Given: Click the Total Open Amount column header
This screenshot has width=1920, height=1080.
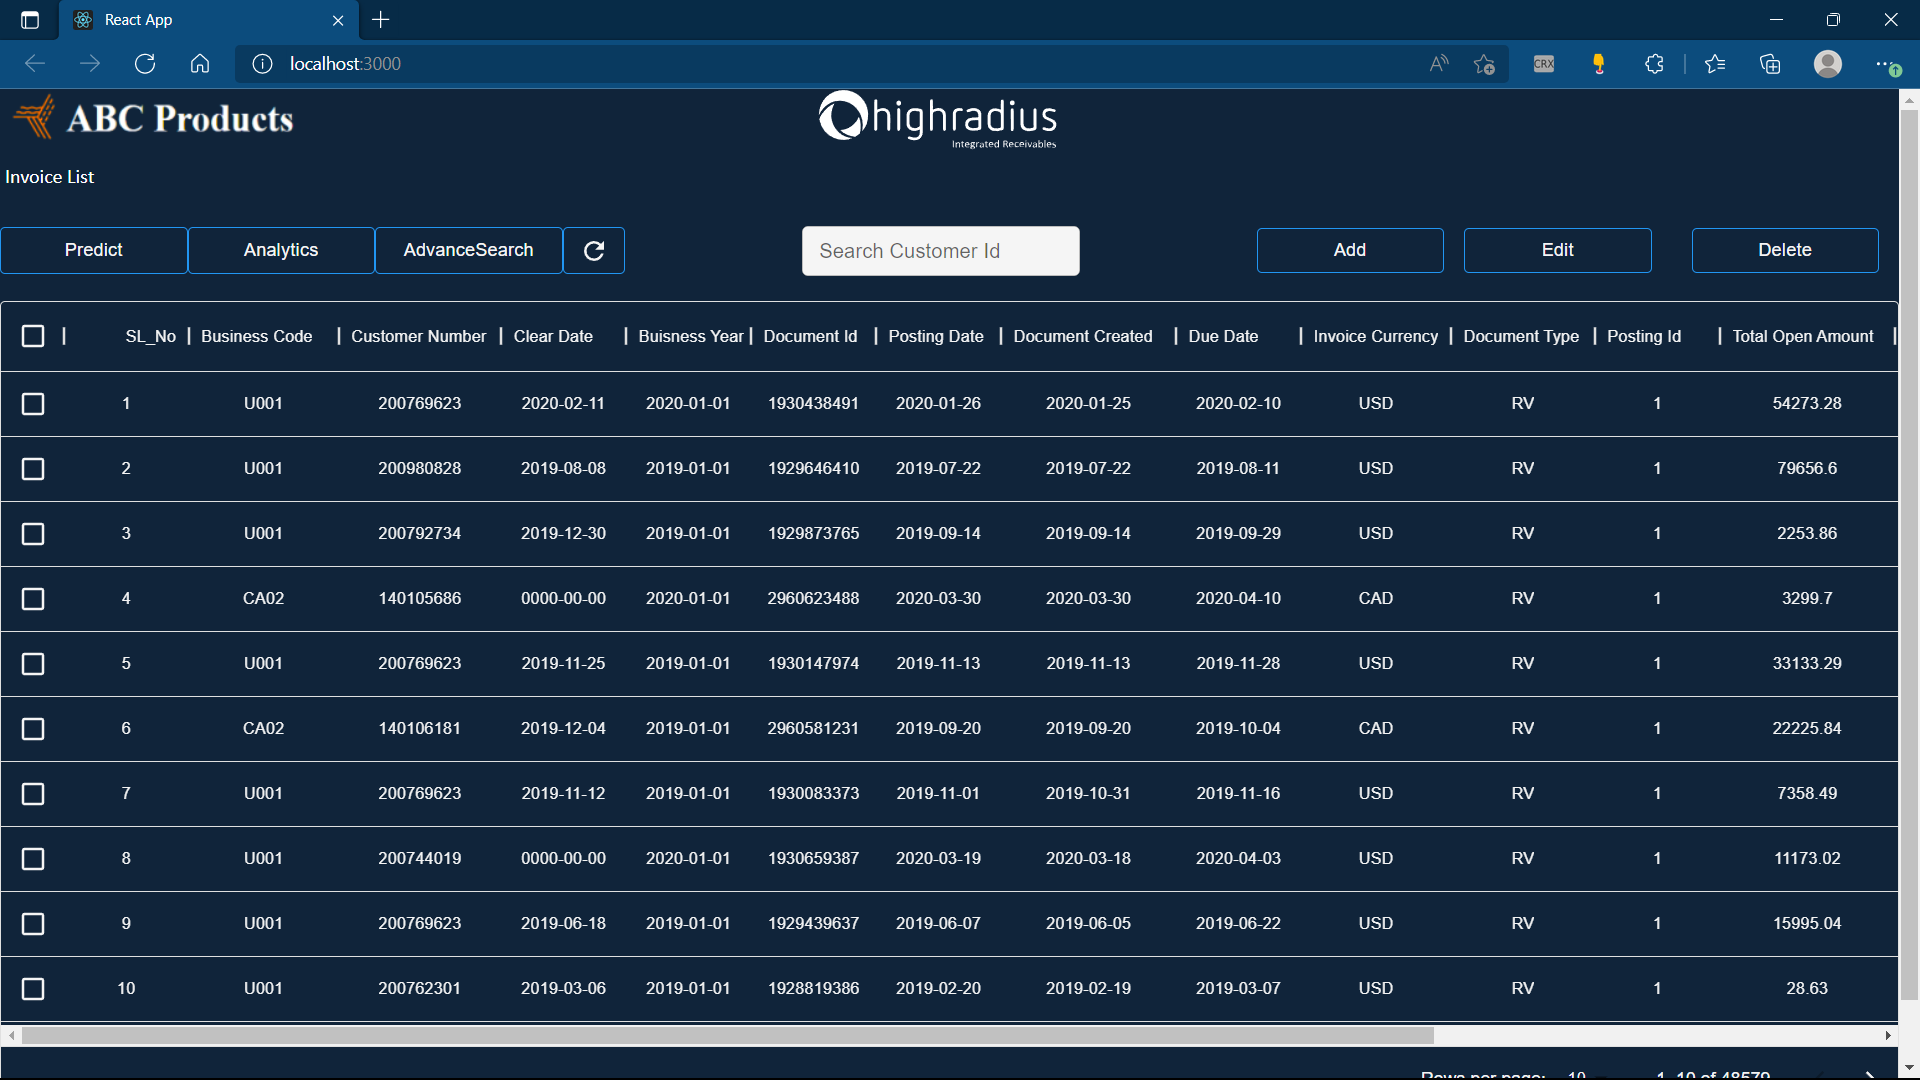Looking at the screenshot, I should point(1803,336).
